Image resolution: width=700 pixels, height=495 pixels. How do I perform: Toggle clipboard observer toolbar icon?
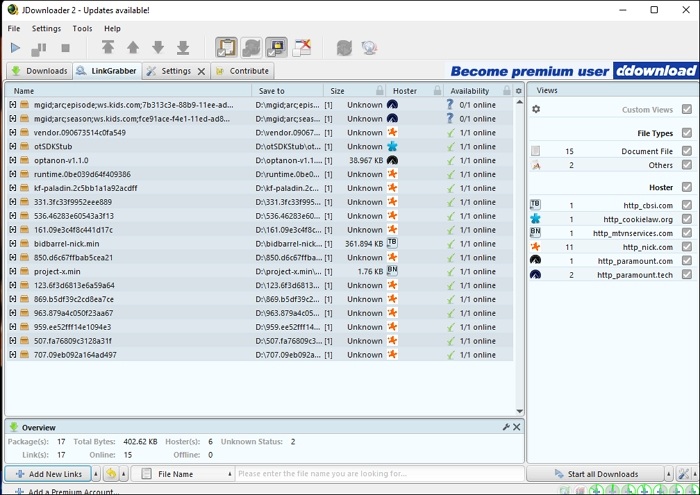click(x=226, y=47)
